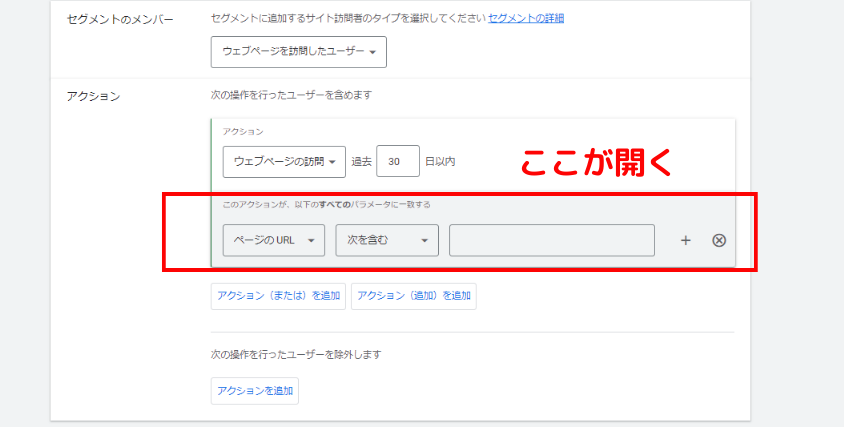Focus the 30 days number field

(x=398, y=161)
